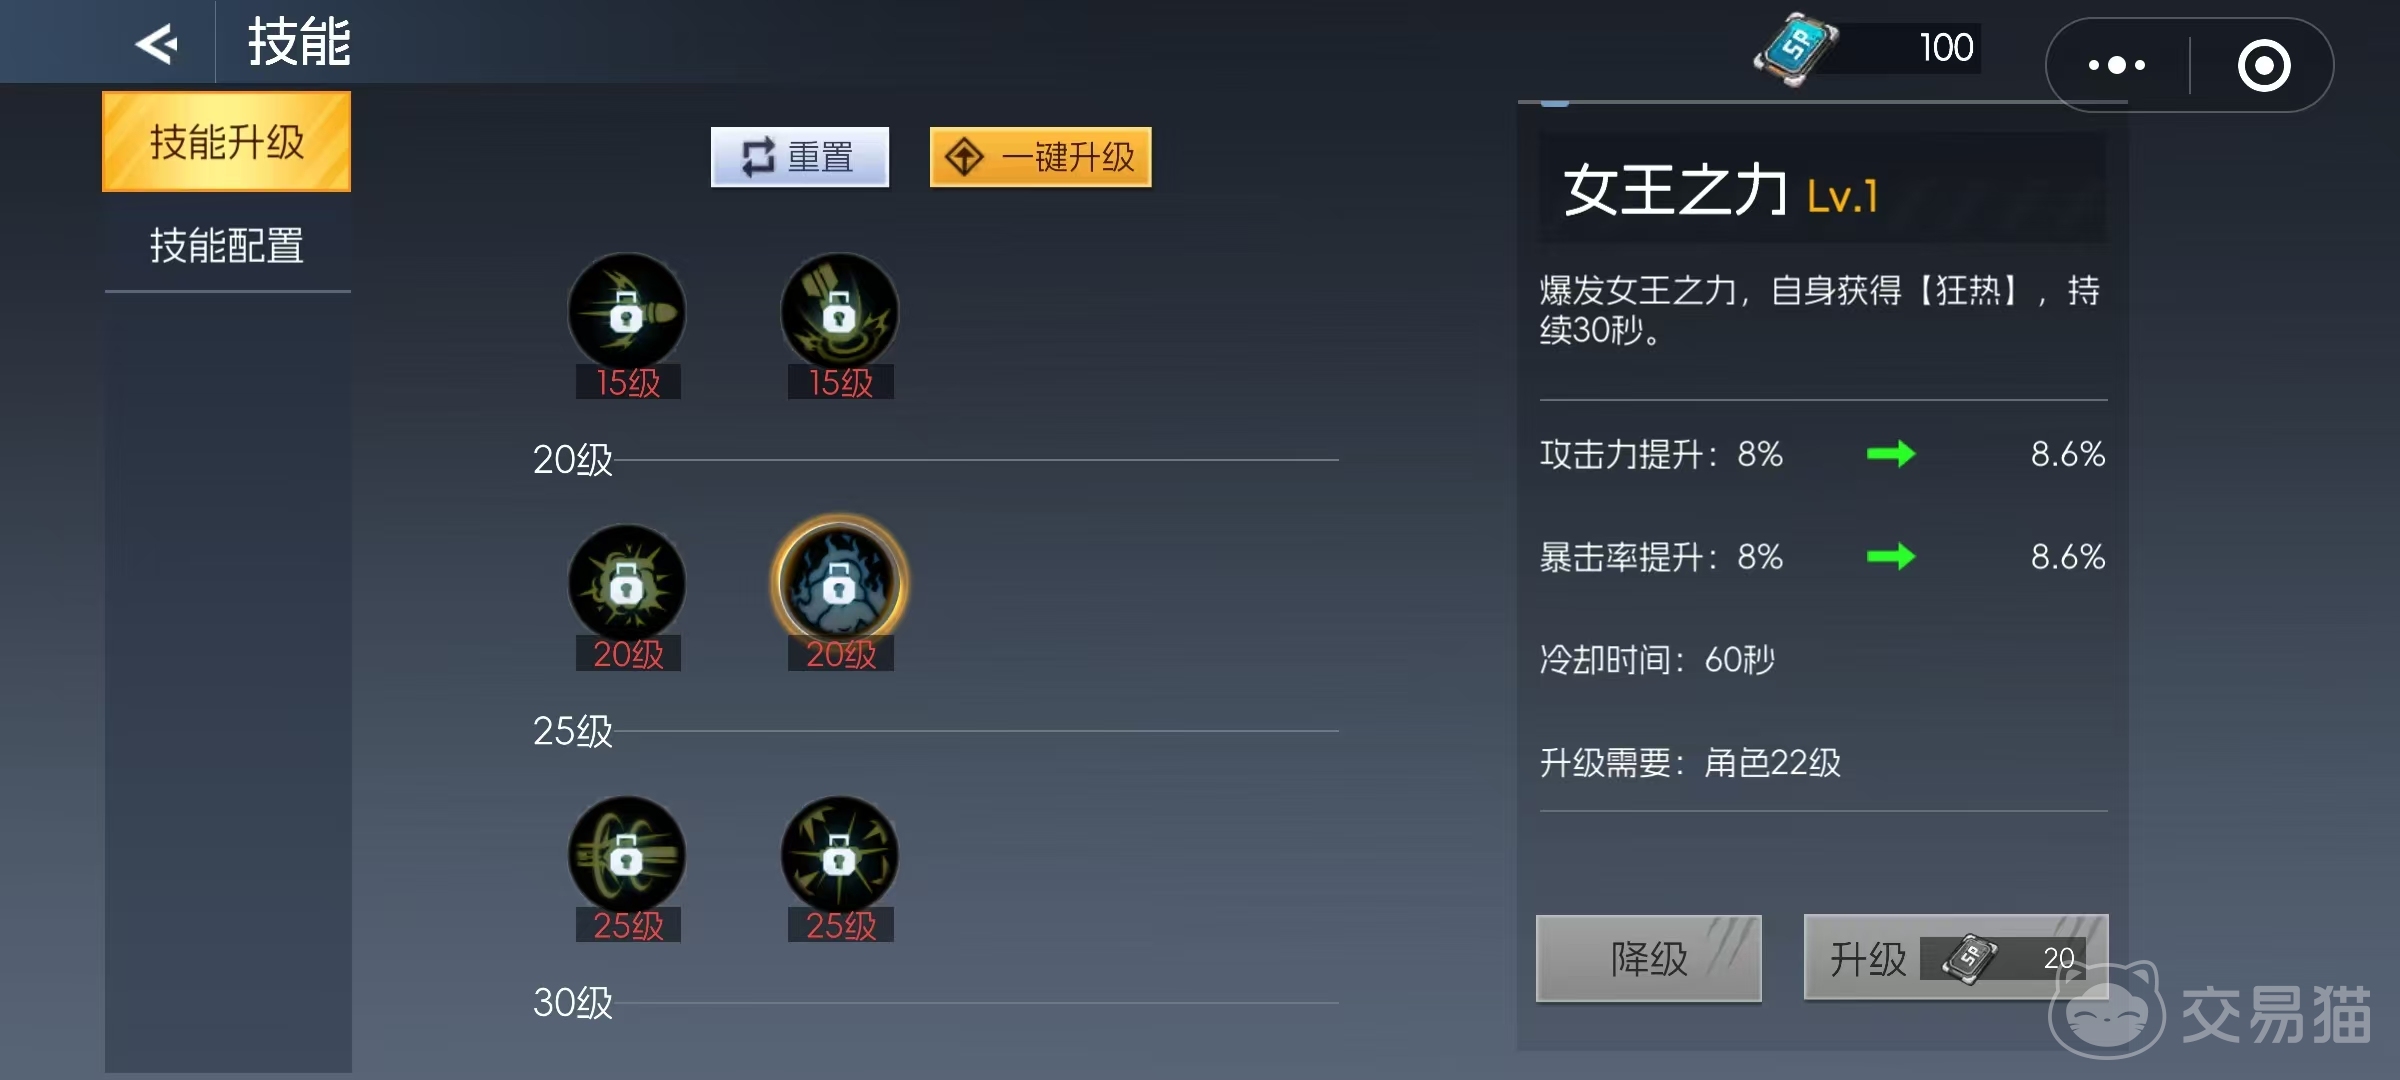The image size is (2400, 1080).
Task: Click the 升级 upgrade button costing 20
Action: coord(1956,958)
